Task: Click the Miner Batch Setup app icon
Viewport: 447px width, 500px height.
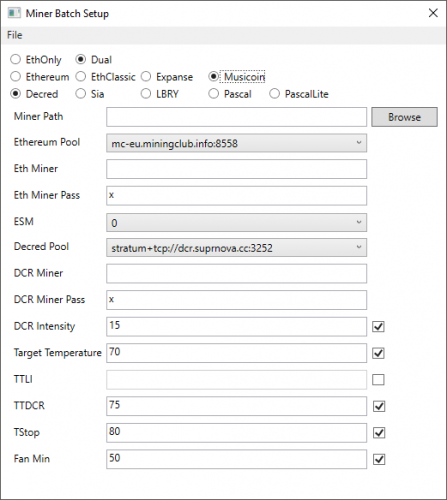Action: tap(14, 13)
